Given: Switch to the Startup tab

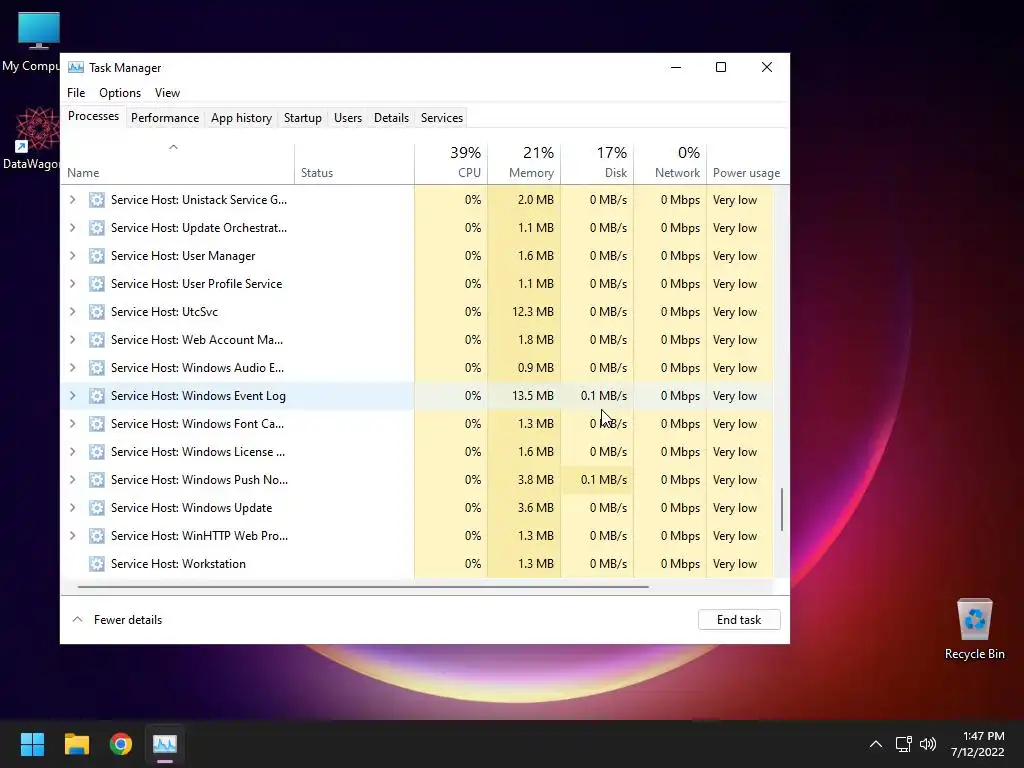Looking at the screenshot, I should [302, 118].
